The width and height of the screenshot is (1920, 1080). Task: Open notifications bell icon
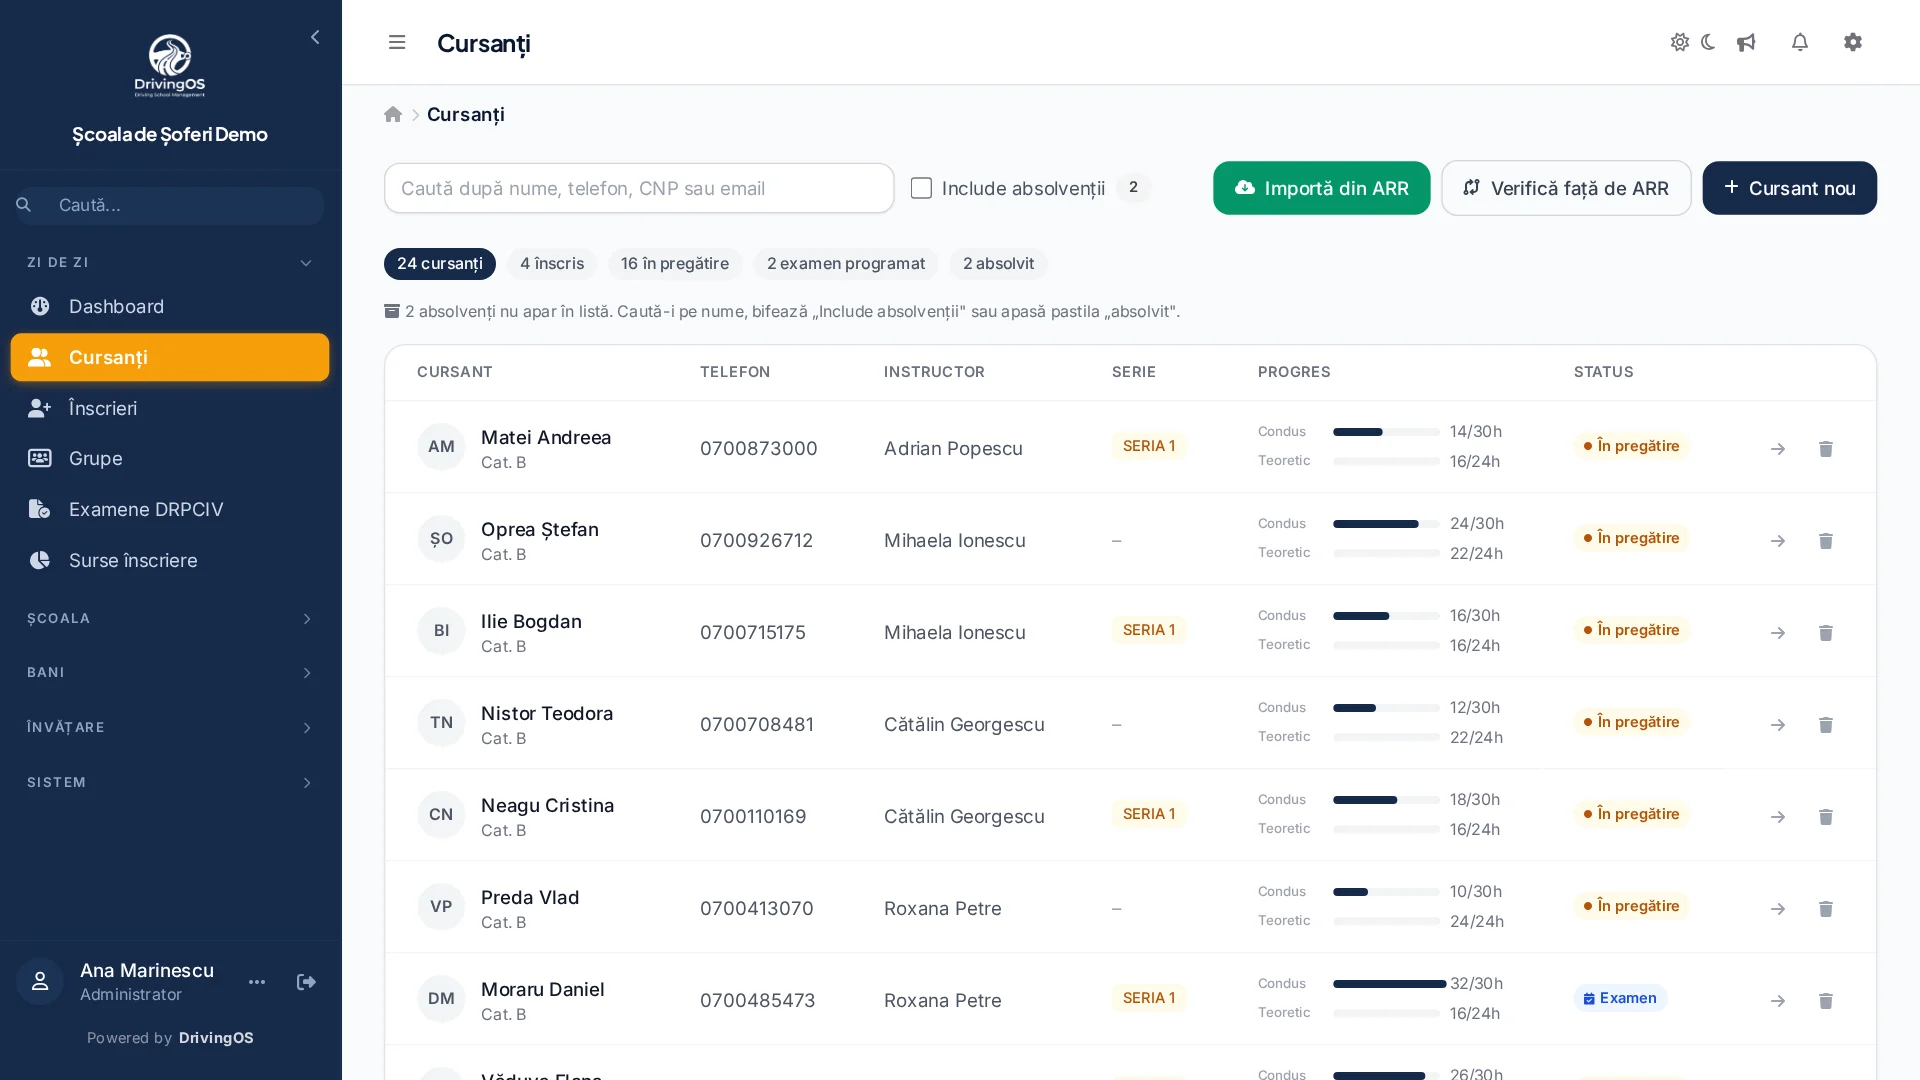point(1800,42)
